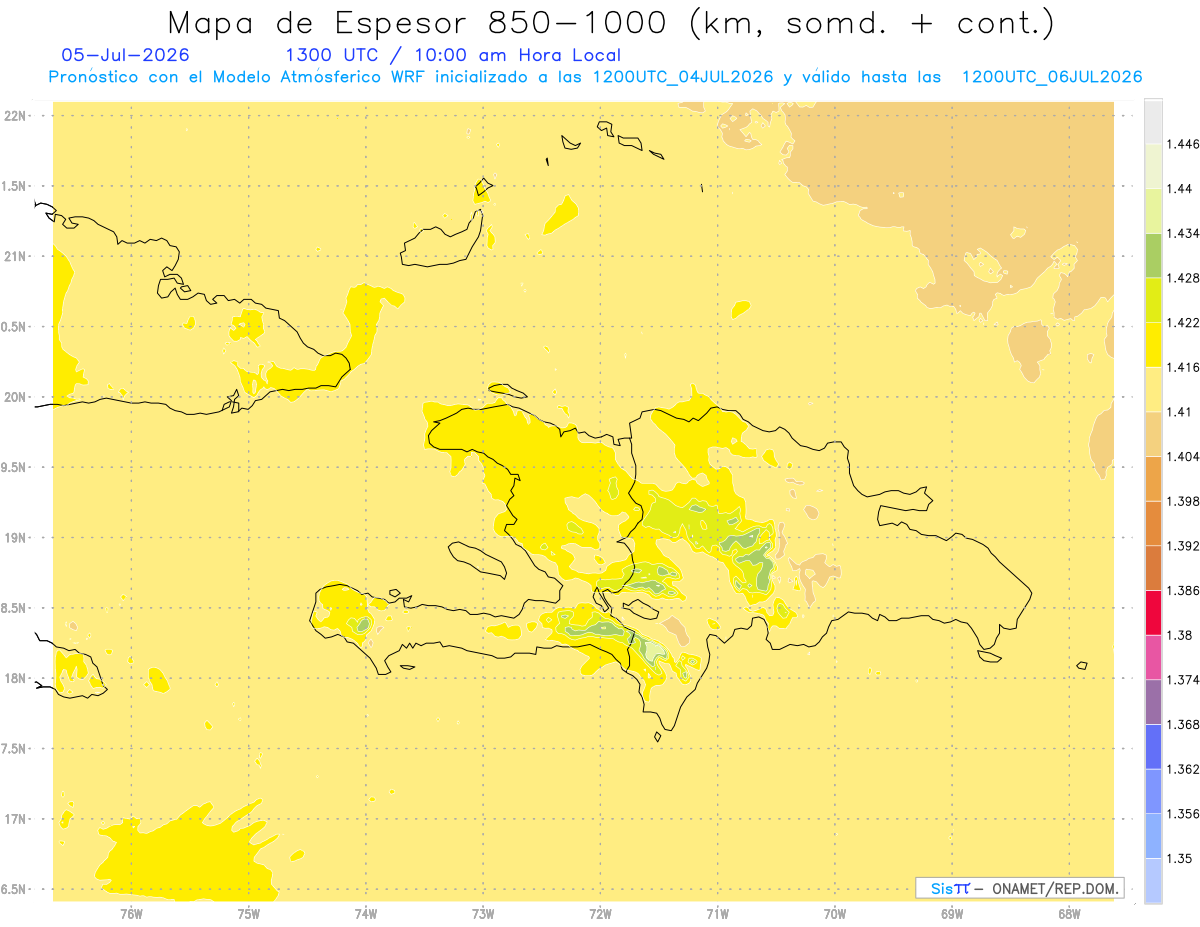This screenshot has height=927, width=1200.
Task: Click the latitude label 19N
Action: coord(16,538)
